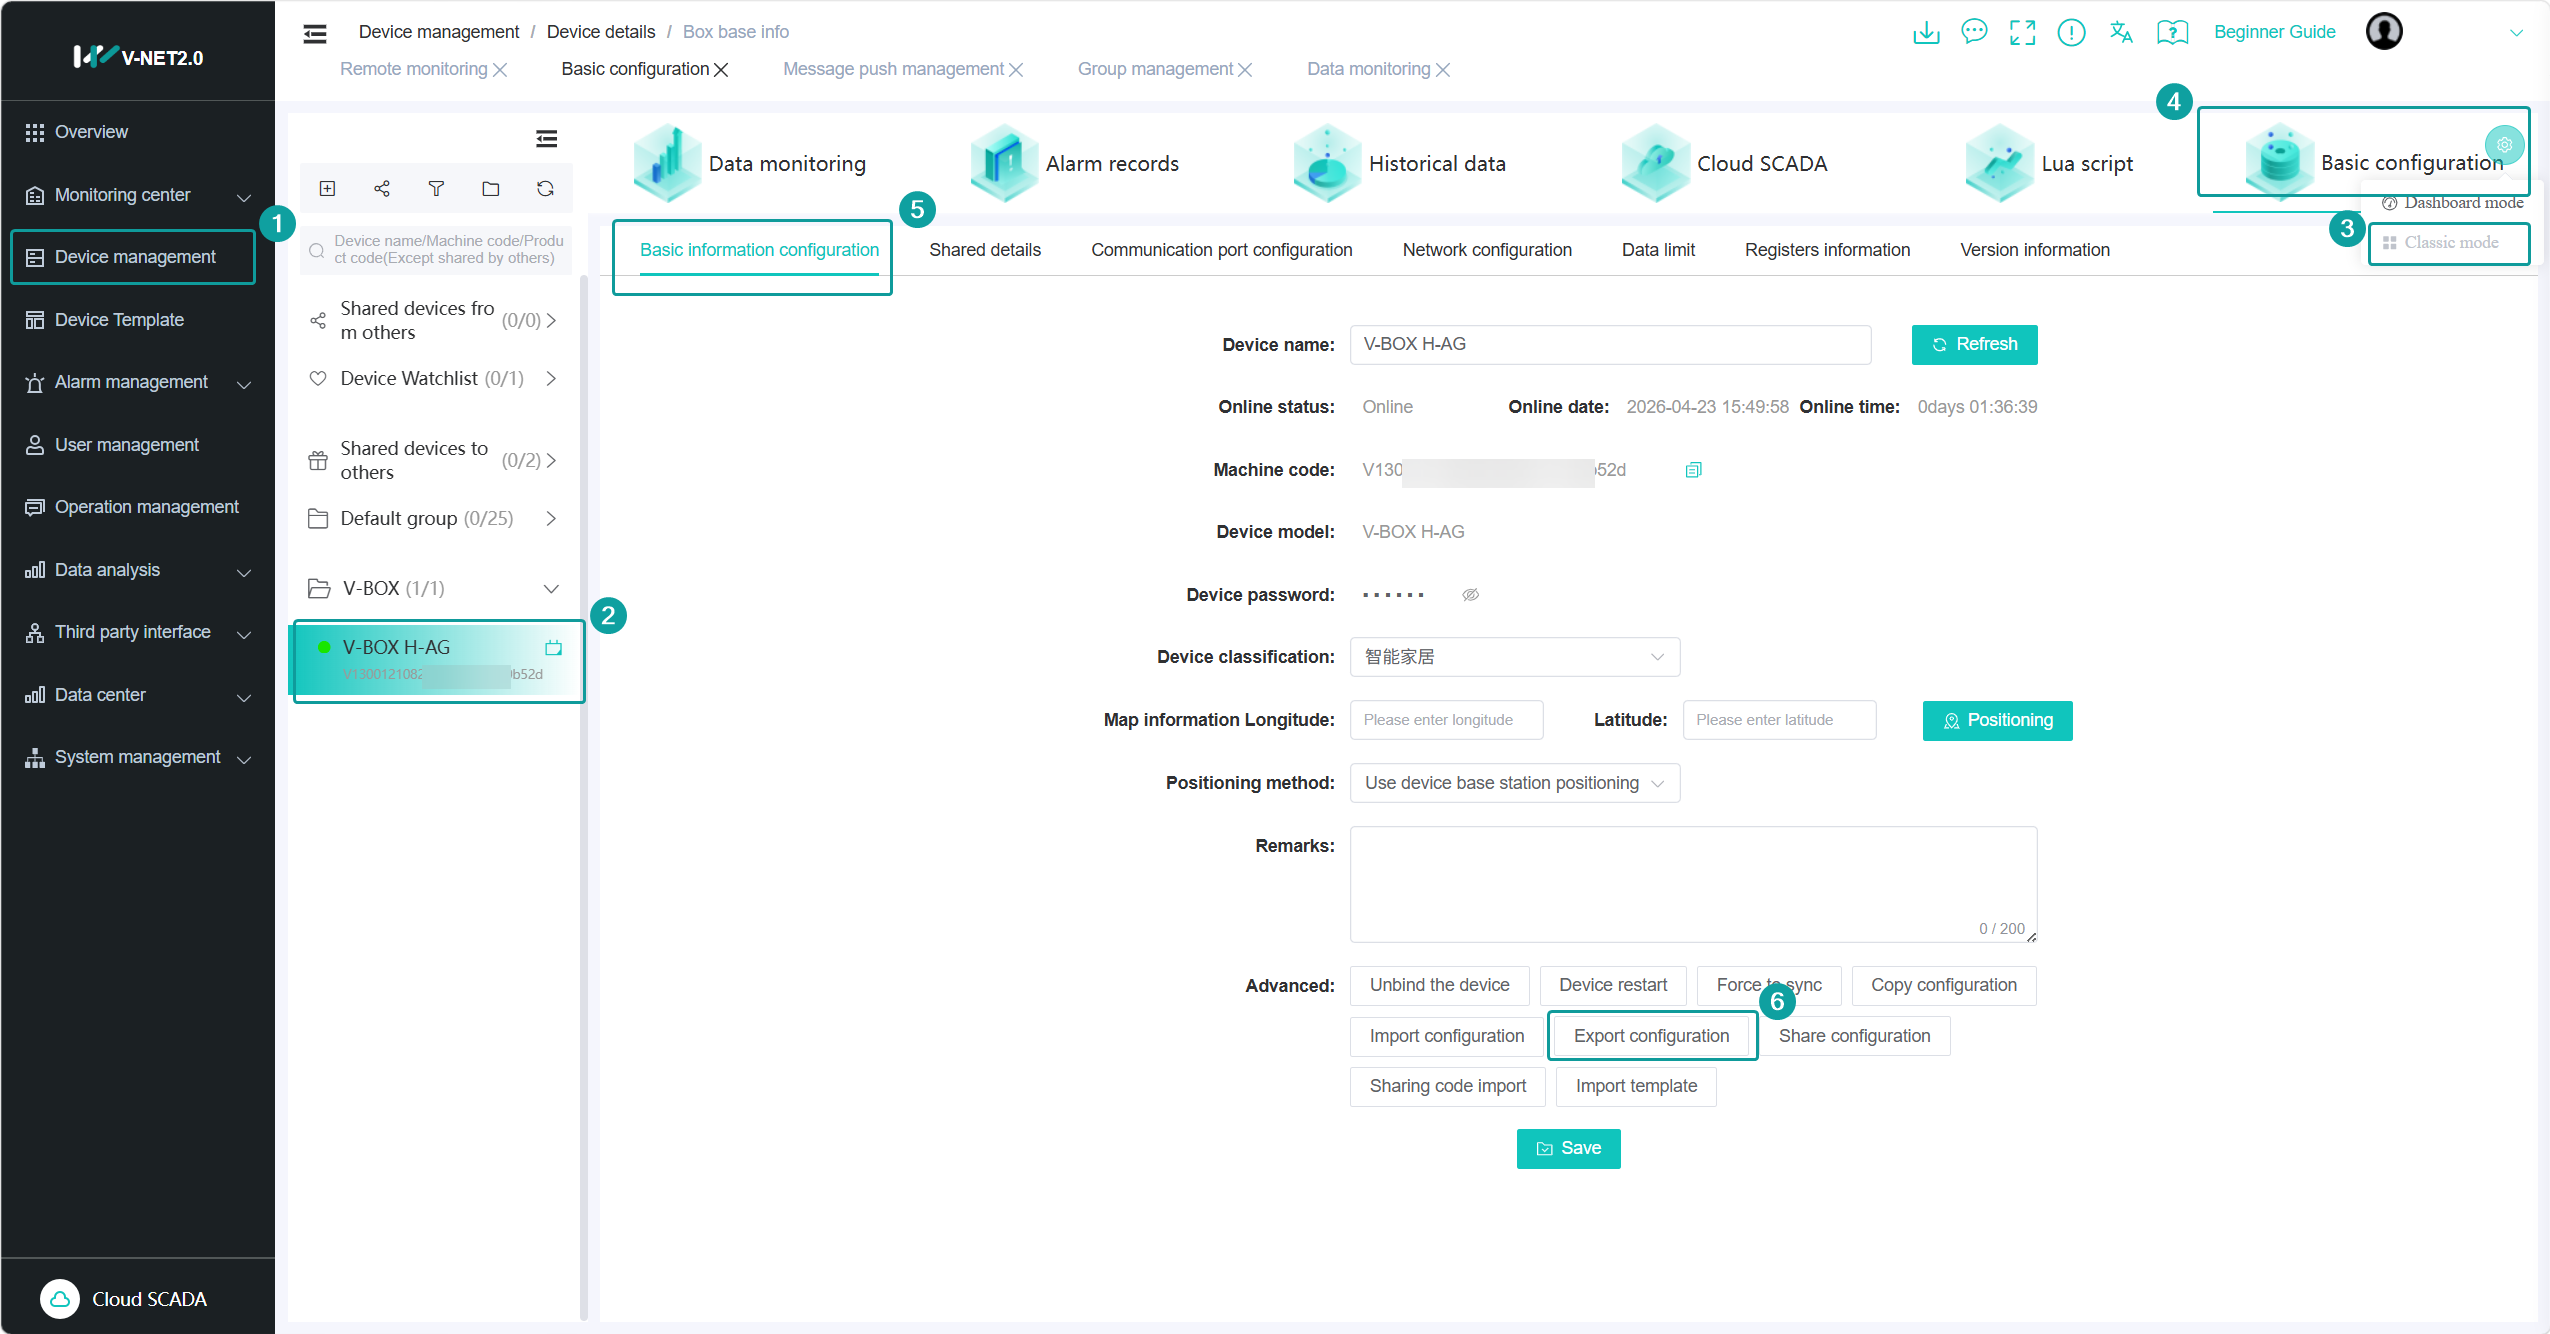Open the chat message icon in header
The image size is (2550, 1334).
click(x=1974, y=32)
